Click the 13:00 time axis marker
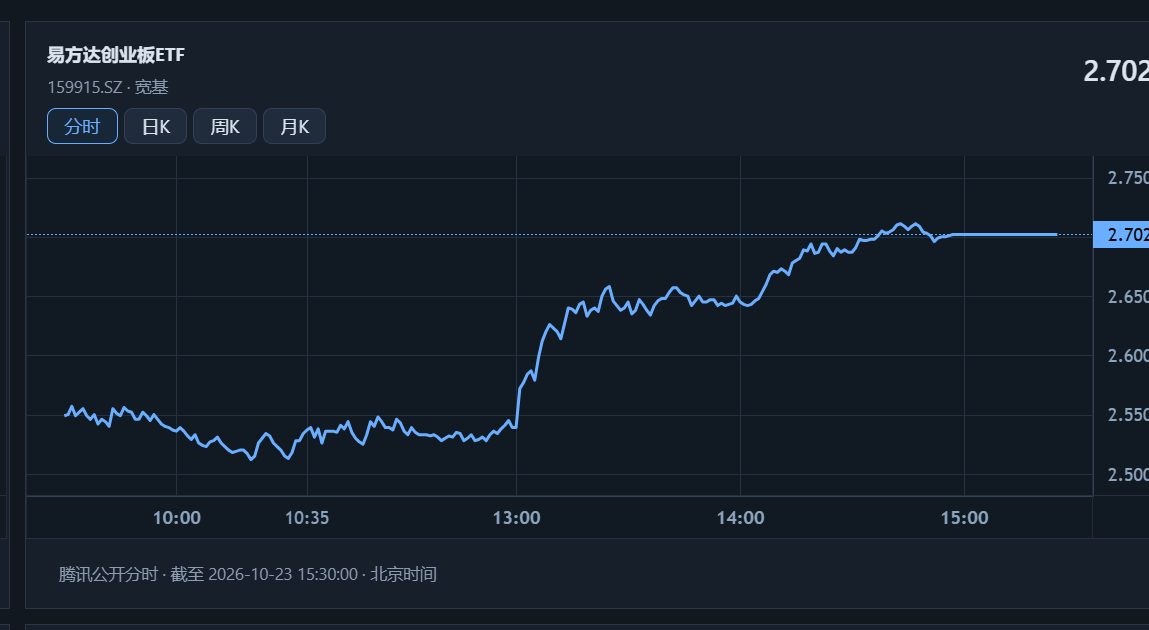The width and height of the screenshot is (1149, 630). click(x=517, y=518)
